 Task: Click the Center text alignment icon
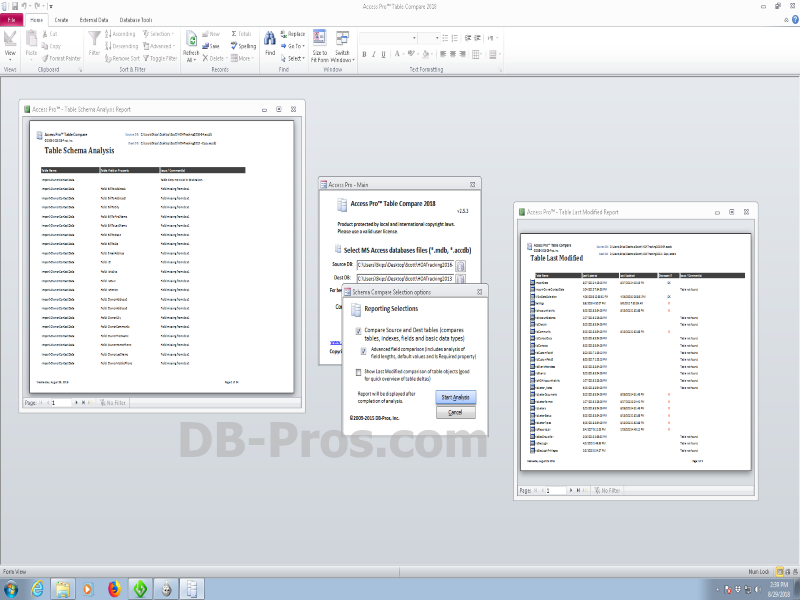pyautogui.click(x=453, y=54)
